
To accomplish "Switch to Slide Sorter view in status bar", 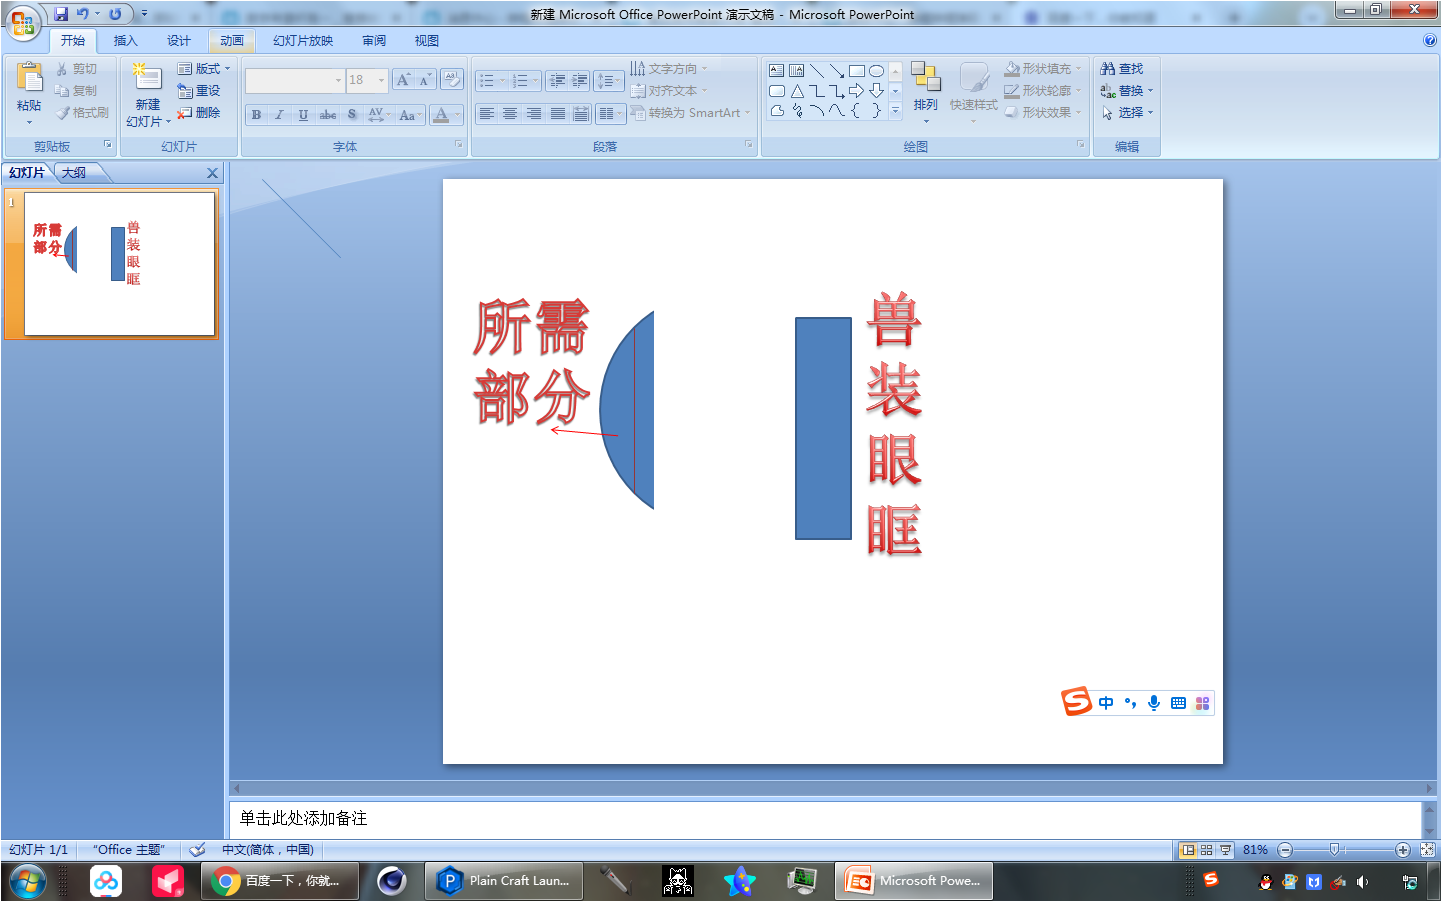I will tap(1206, 850).
